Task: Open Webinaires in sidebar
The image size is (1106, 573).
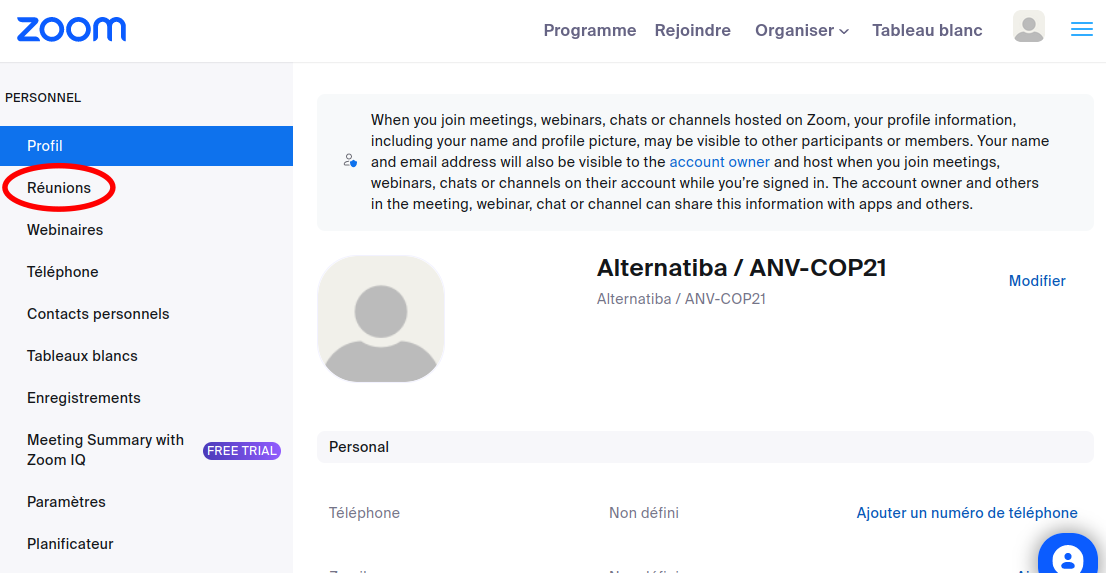Action: 65,230
